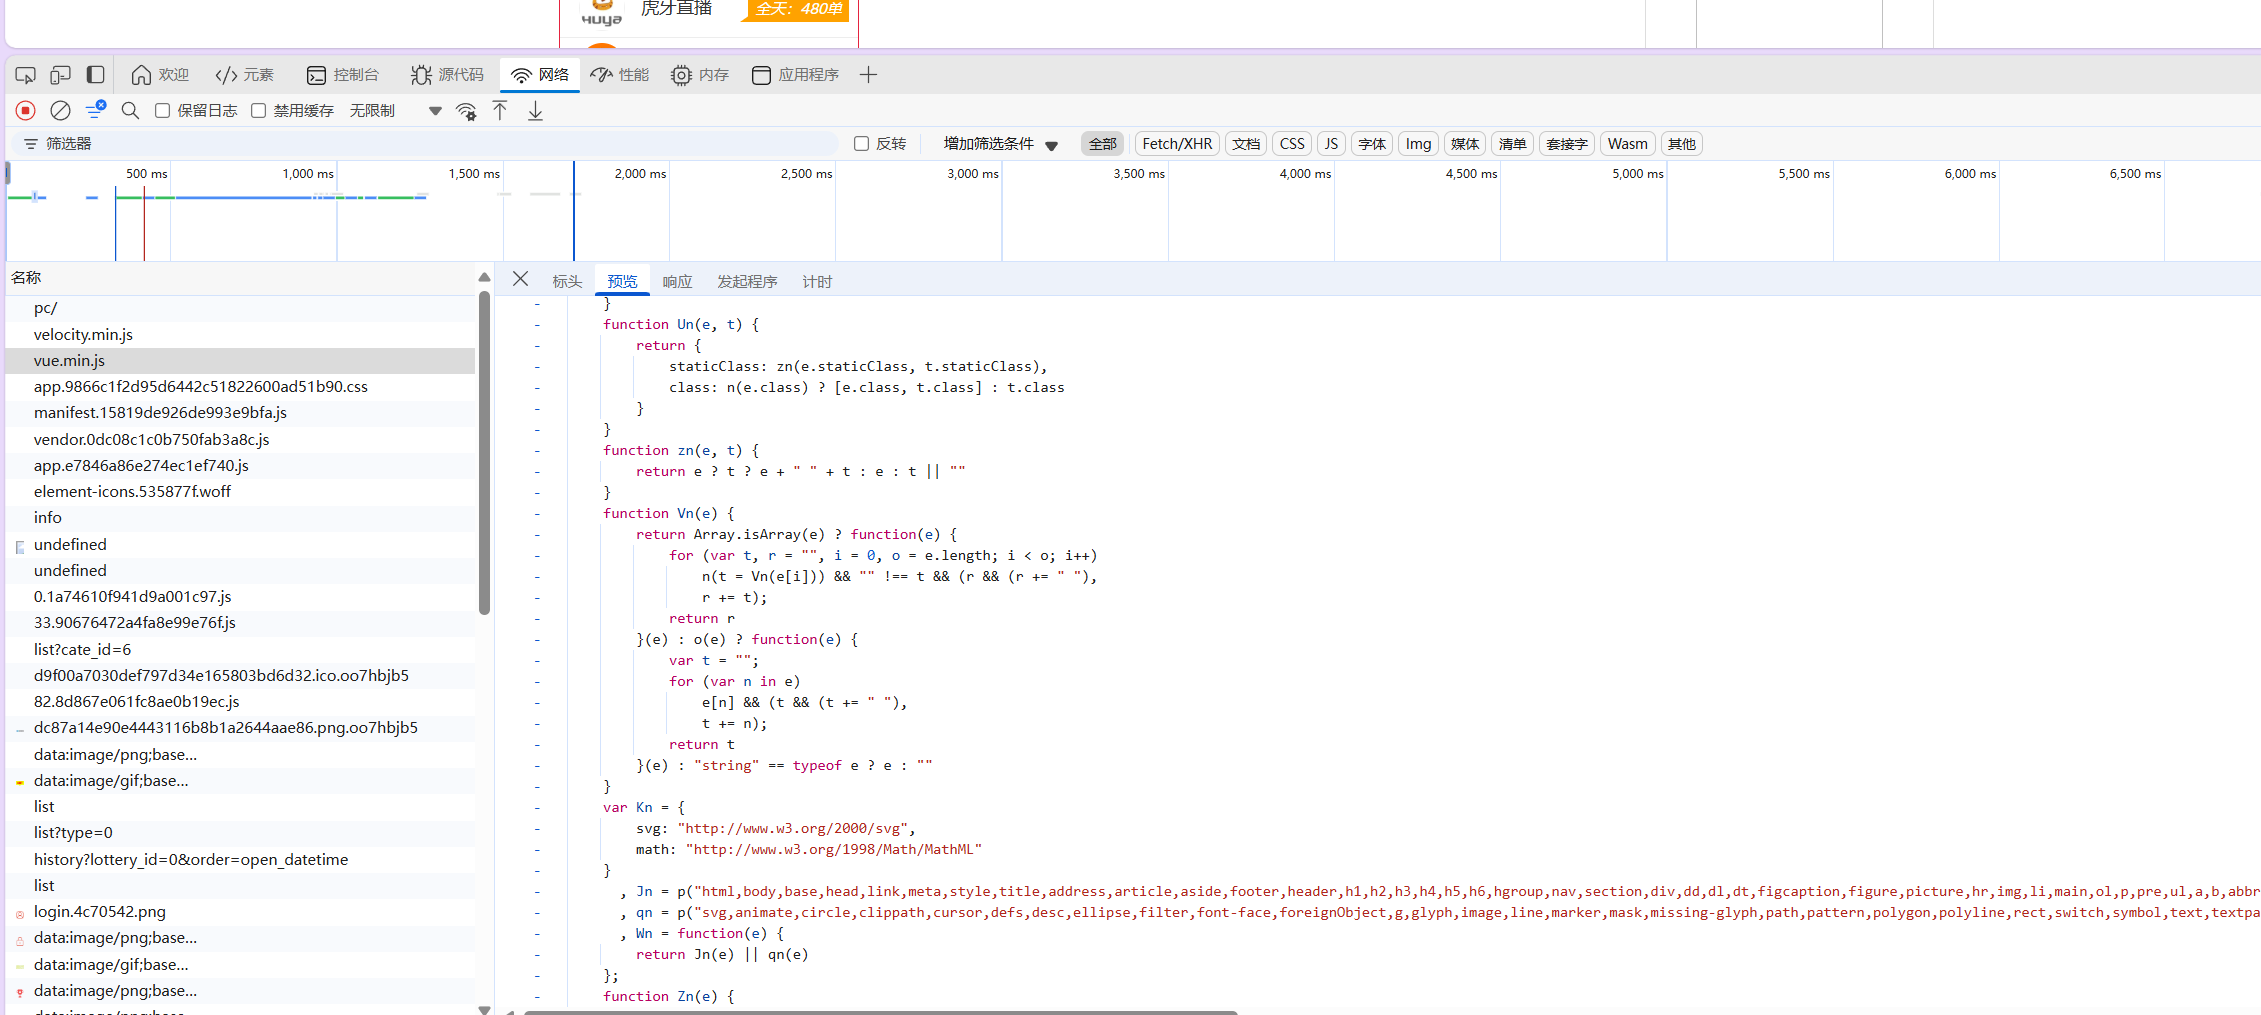The width and height of the screenshot is (2261, 1015).
Task: Select the velocity.min.js request
Action: pos(240,334)
